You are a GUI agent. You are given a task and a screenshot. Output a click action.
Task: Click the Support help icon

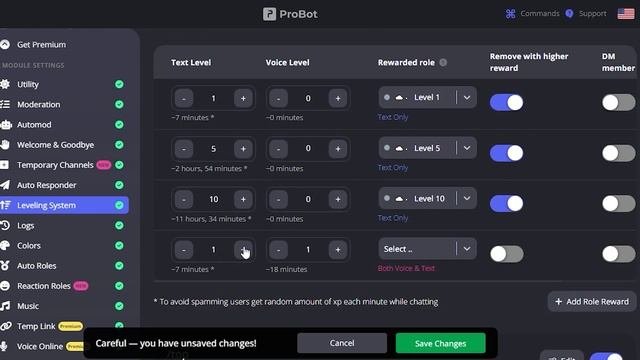(569, 14)
